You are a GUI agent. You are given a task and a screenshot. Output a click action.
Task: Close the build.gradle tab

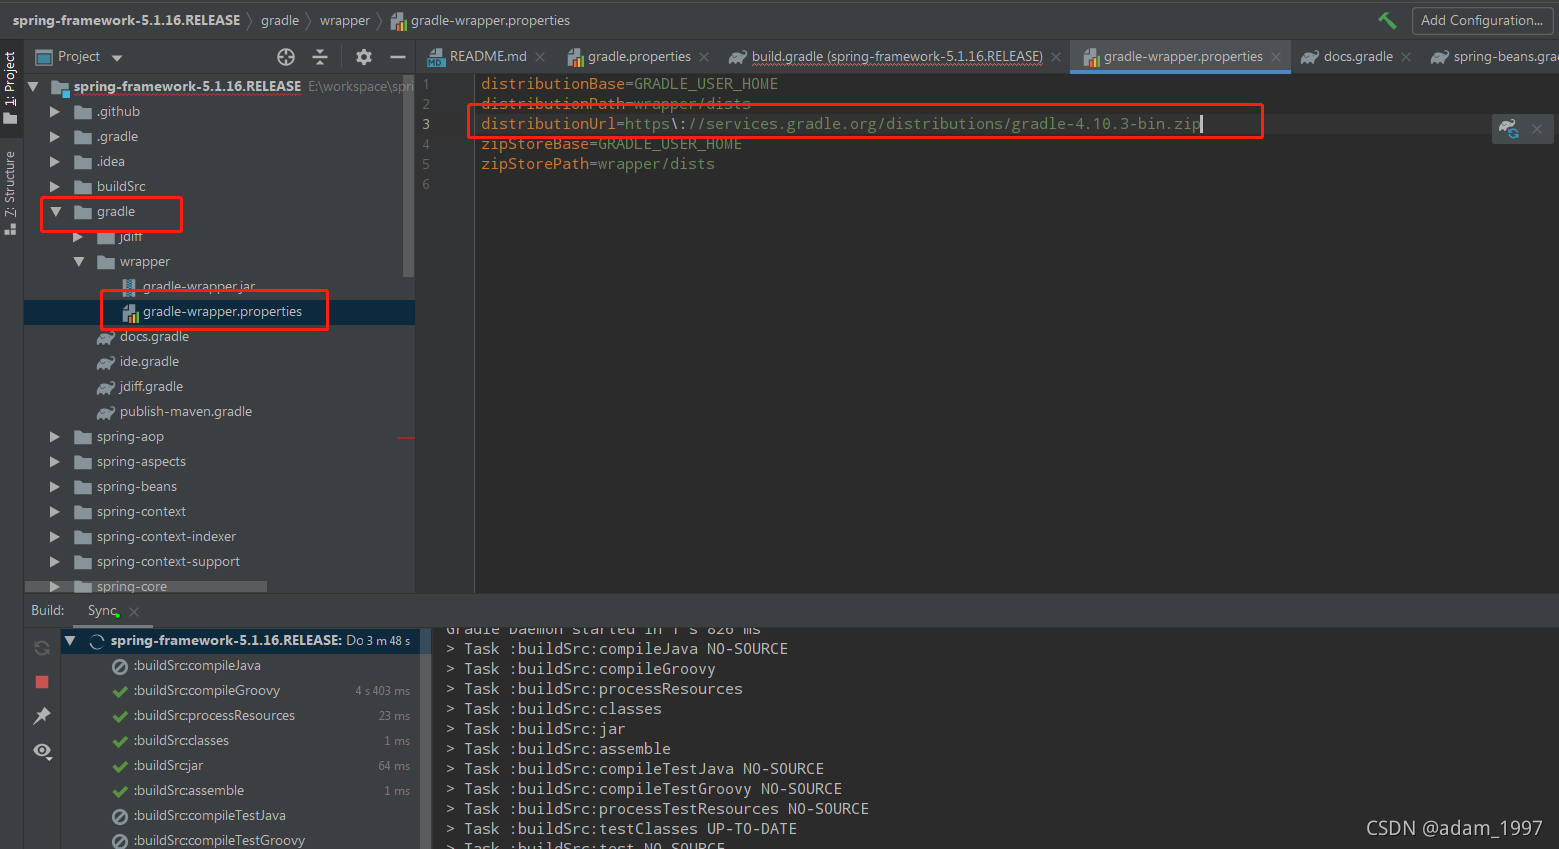[1056, 57]
